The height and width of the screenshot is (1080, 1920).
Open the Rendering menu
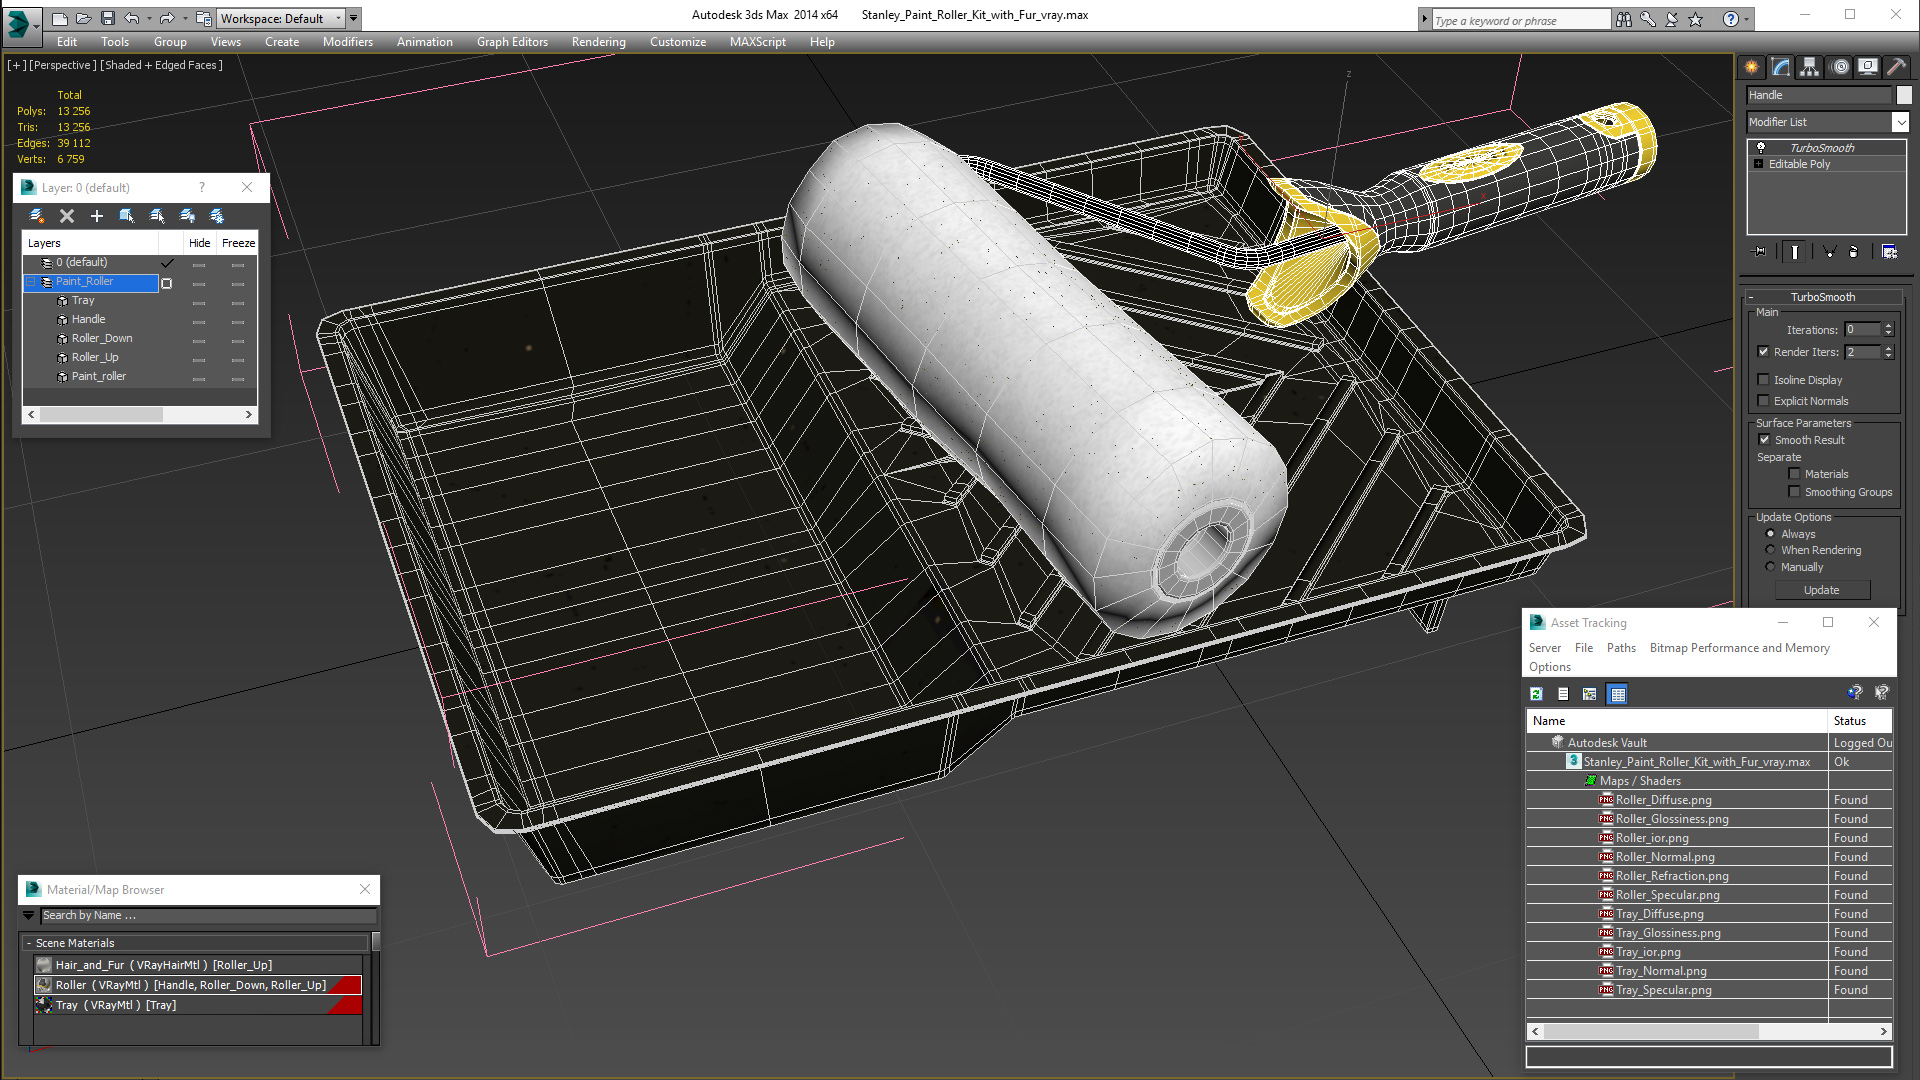point(598,42)
